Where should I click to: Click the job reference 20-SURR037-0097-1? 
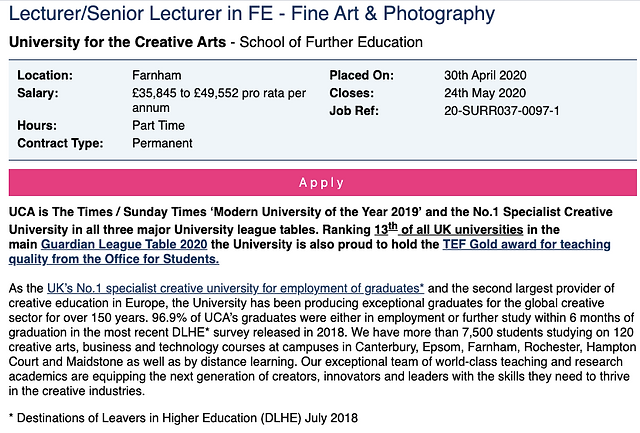(502, 111)
